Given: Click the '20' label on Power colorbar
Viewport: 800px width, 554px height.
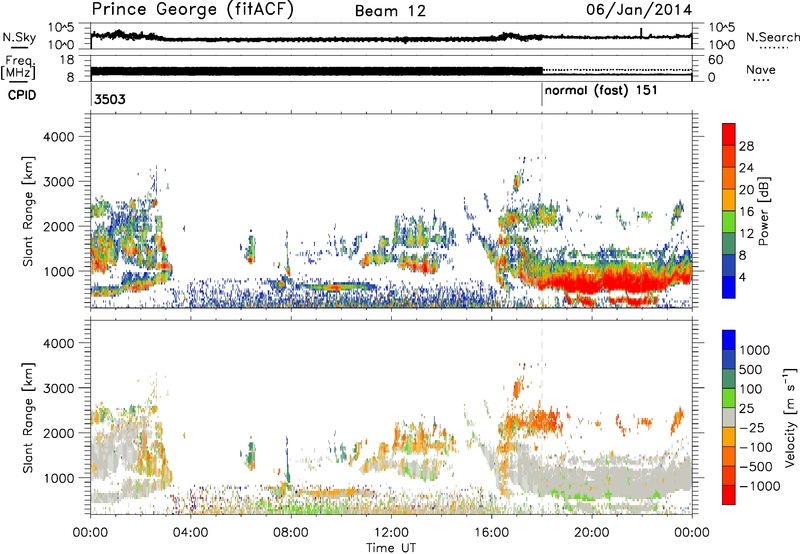Looking at the screenshot, I should 746,190.
